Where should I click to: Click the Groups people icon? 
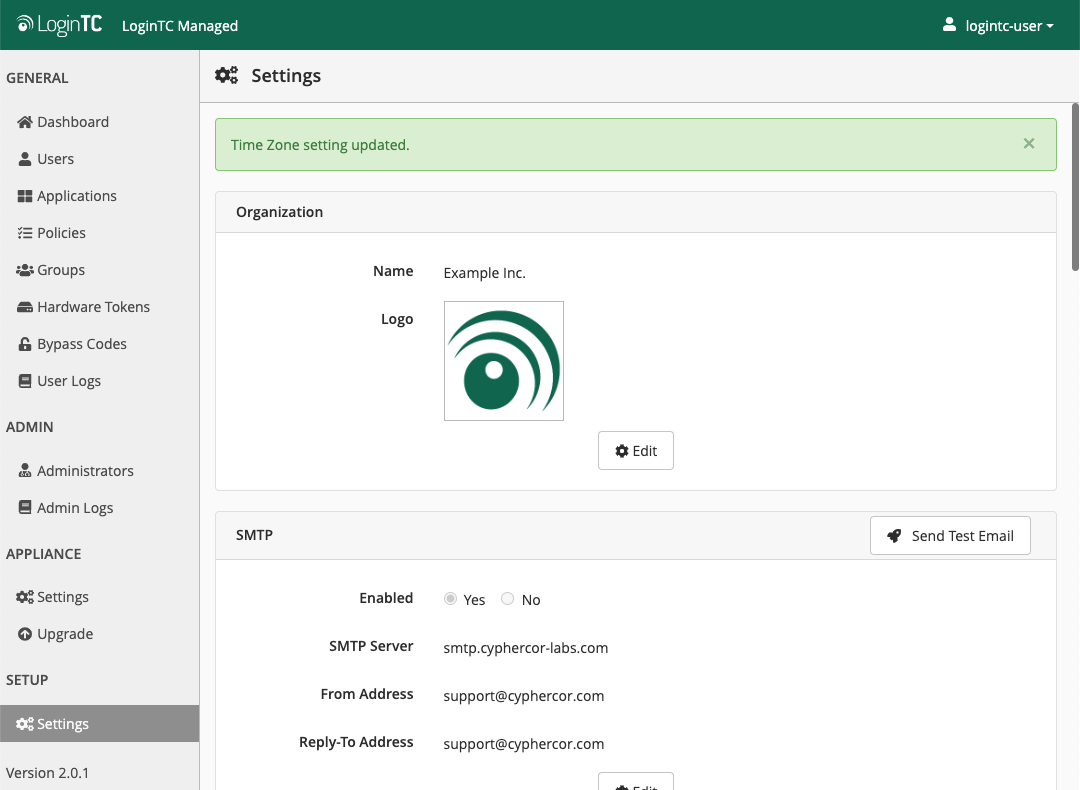click(25, 270)
